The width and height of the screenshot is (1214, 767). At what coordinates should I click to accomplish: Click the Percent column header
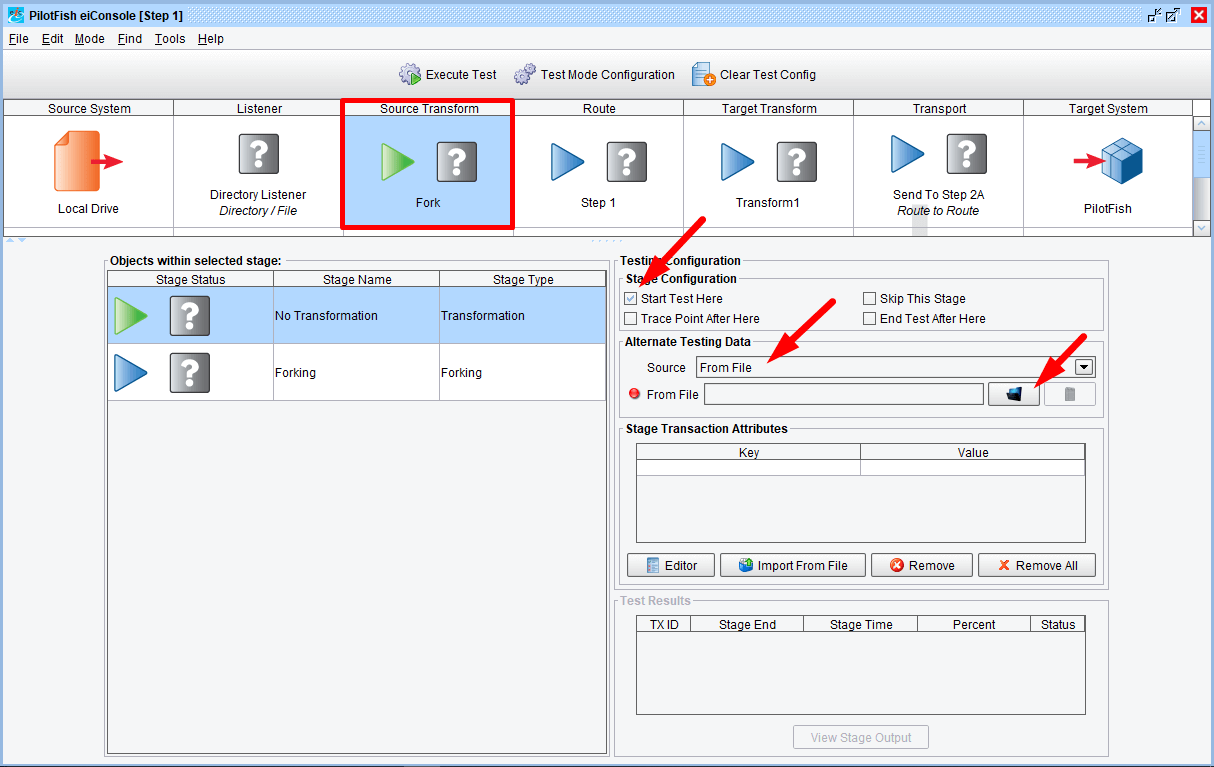[974, 624]
